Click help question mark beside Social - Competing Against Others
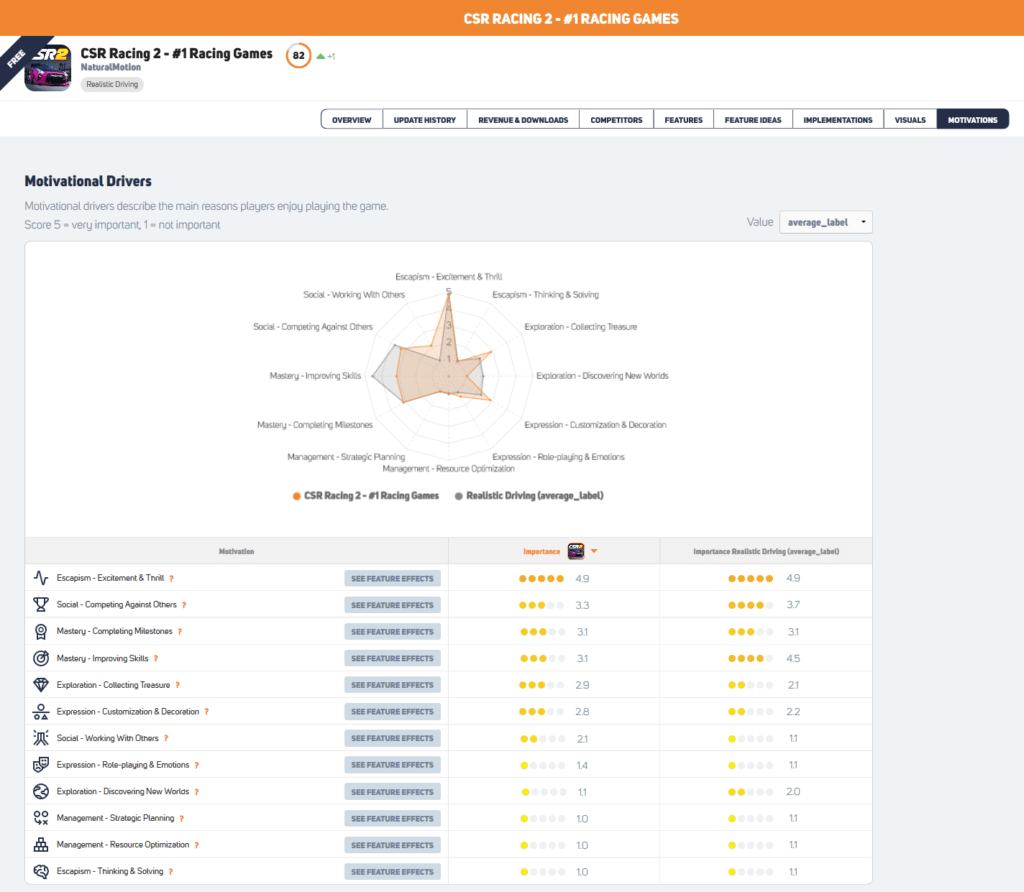 tap(184, 605)
